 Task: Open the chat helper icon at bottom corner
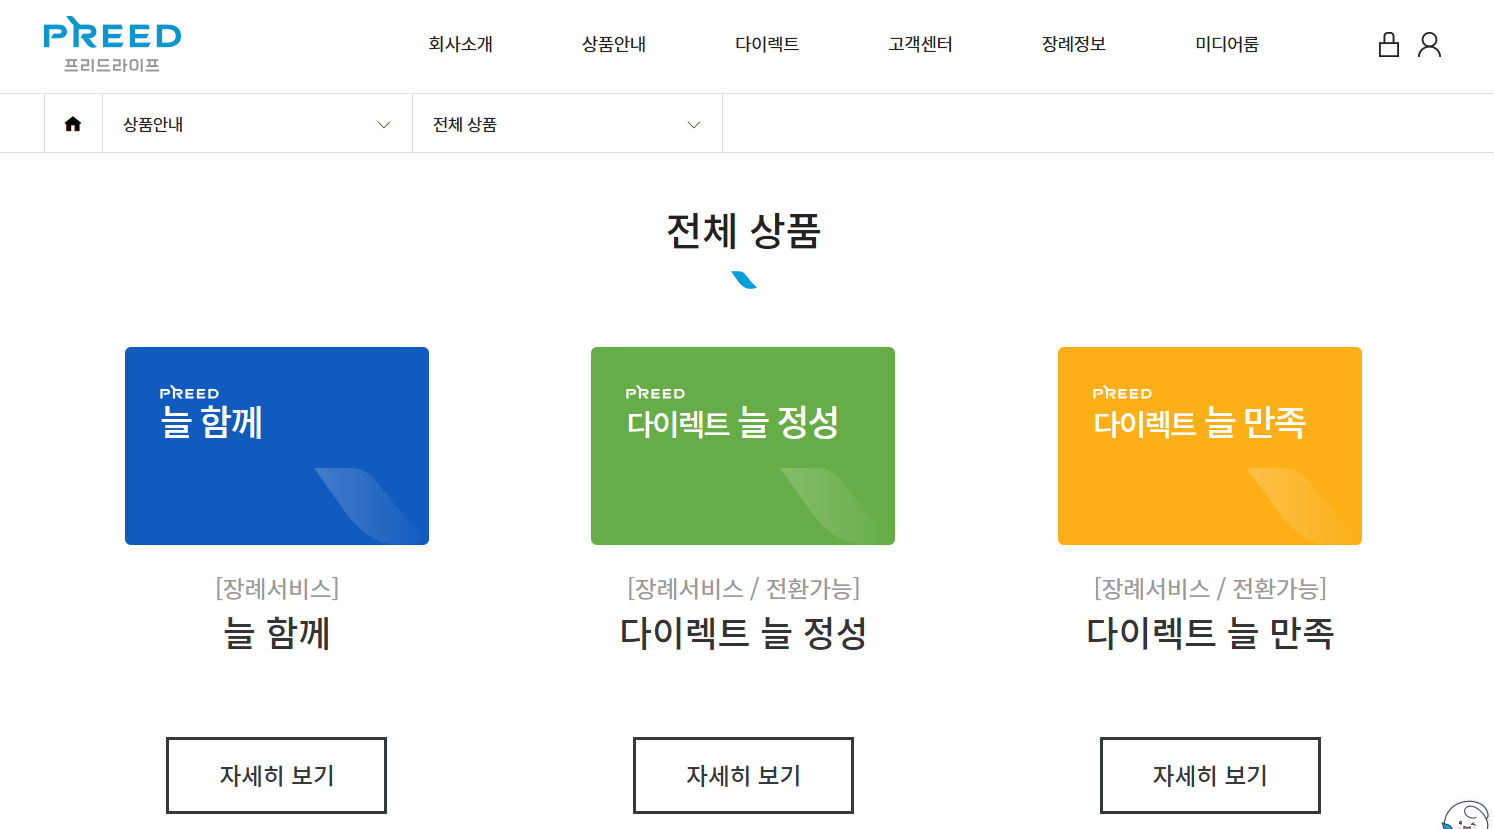1467,815
